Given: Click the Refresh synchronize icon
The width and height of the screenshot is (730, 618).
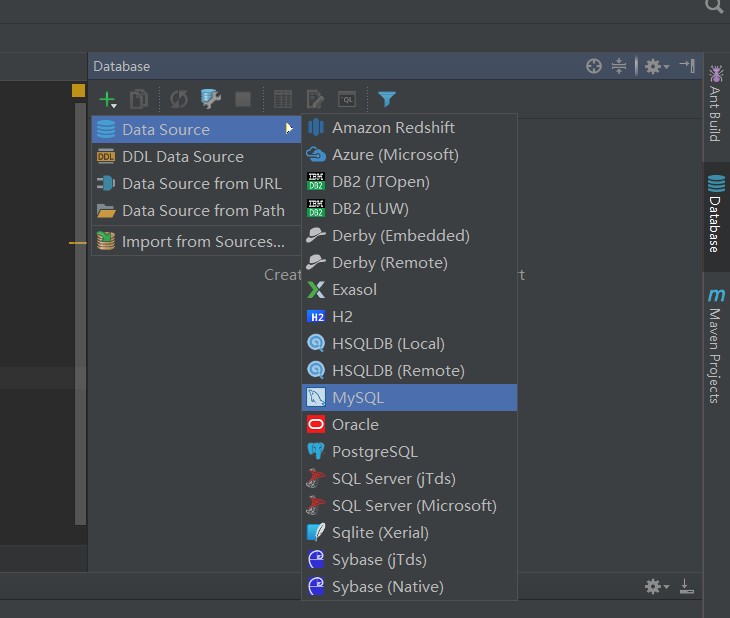Looking at the screenshot, I should 179,99.
